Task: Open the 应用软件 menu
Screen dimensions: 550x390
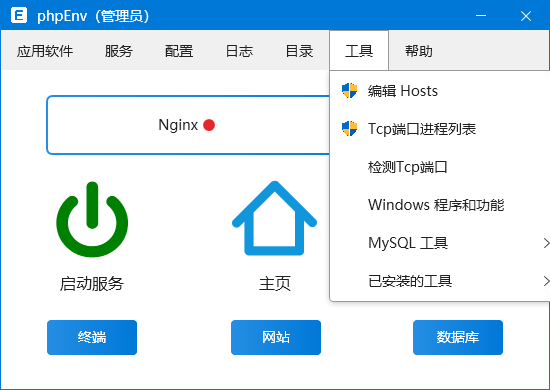Action: pyautogui.click(x=45, y=51)
